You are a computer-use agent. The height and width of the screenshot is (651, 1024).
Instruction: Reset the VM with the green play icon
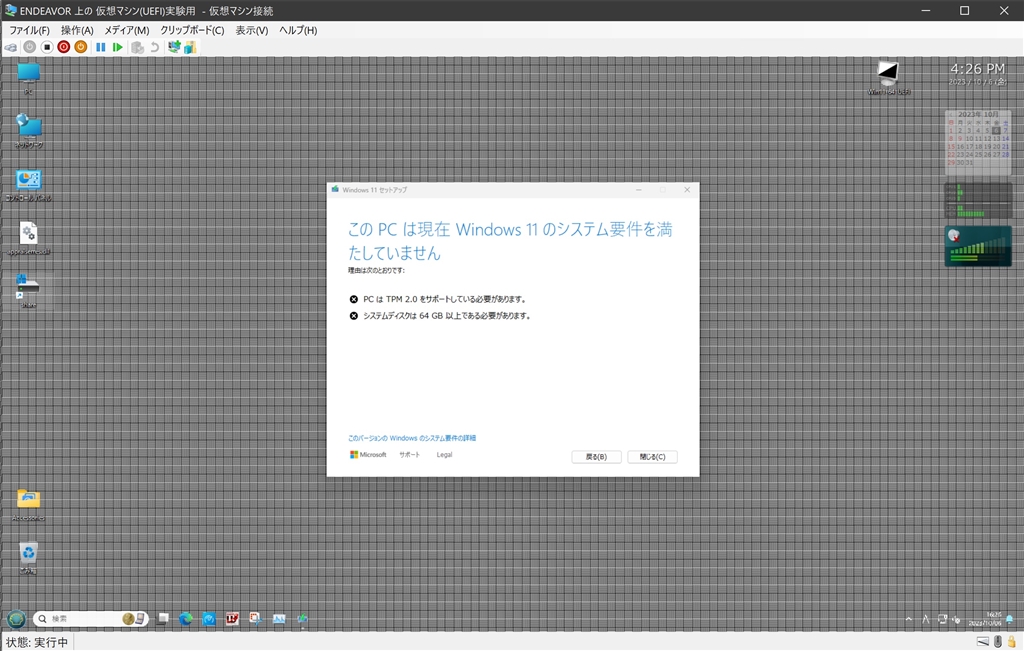pyautogui.click(x=118, y=47)
